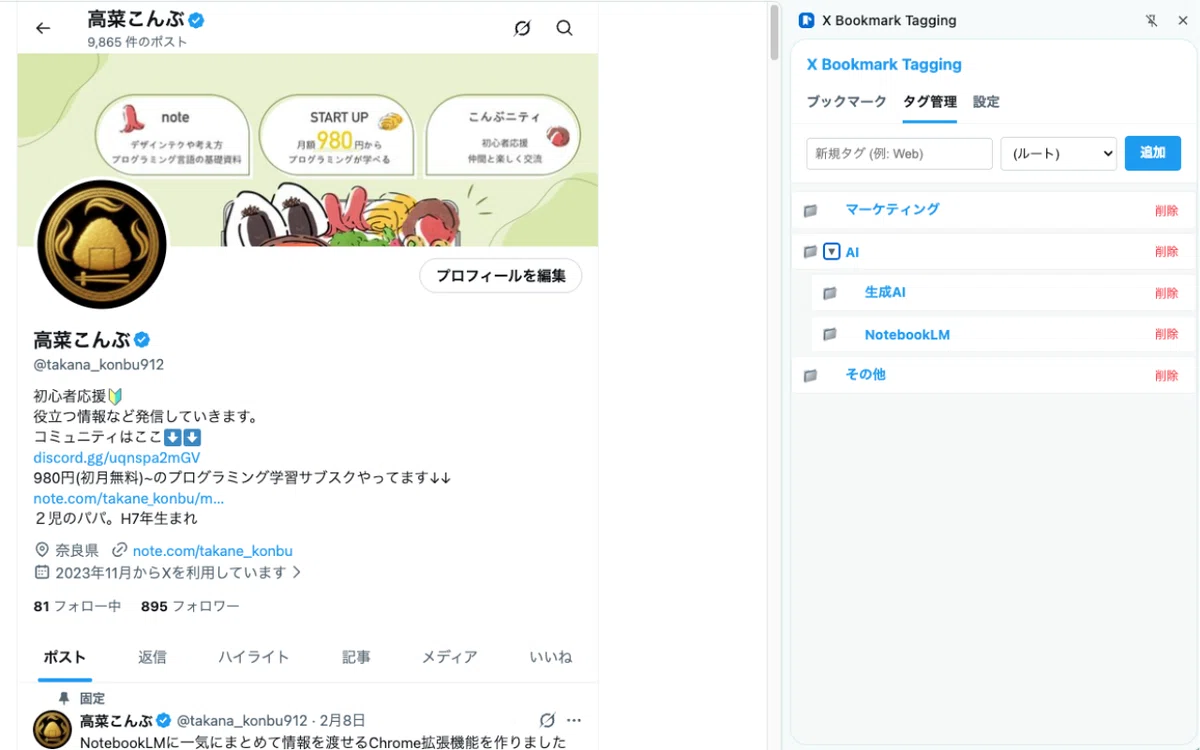The width and height of the screenshot is (1200, 750).
Task: Switch to the ブックマーク tab
Action: pos(847,102)
